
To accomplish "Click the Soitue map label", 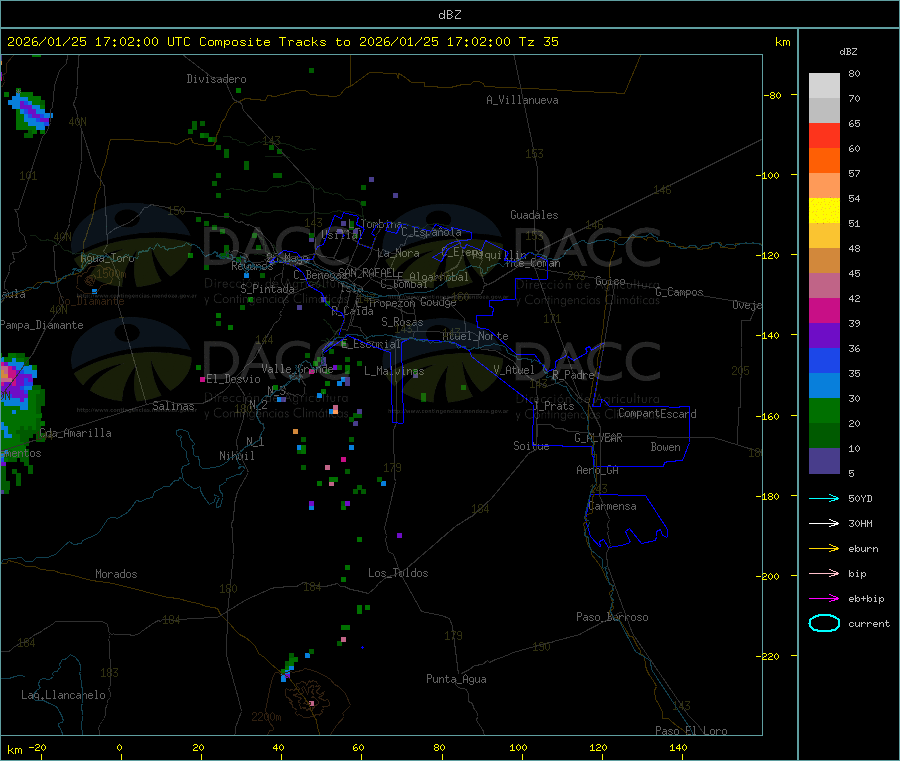I will pos(531,446).
